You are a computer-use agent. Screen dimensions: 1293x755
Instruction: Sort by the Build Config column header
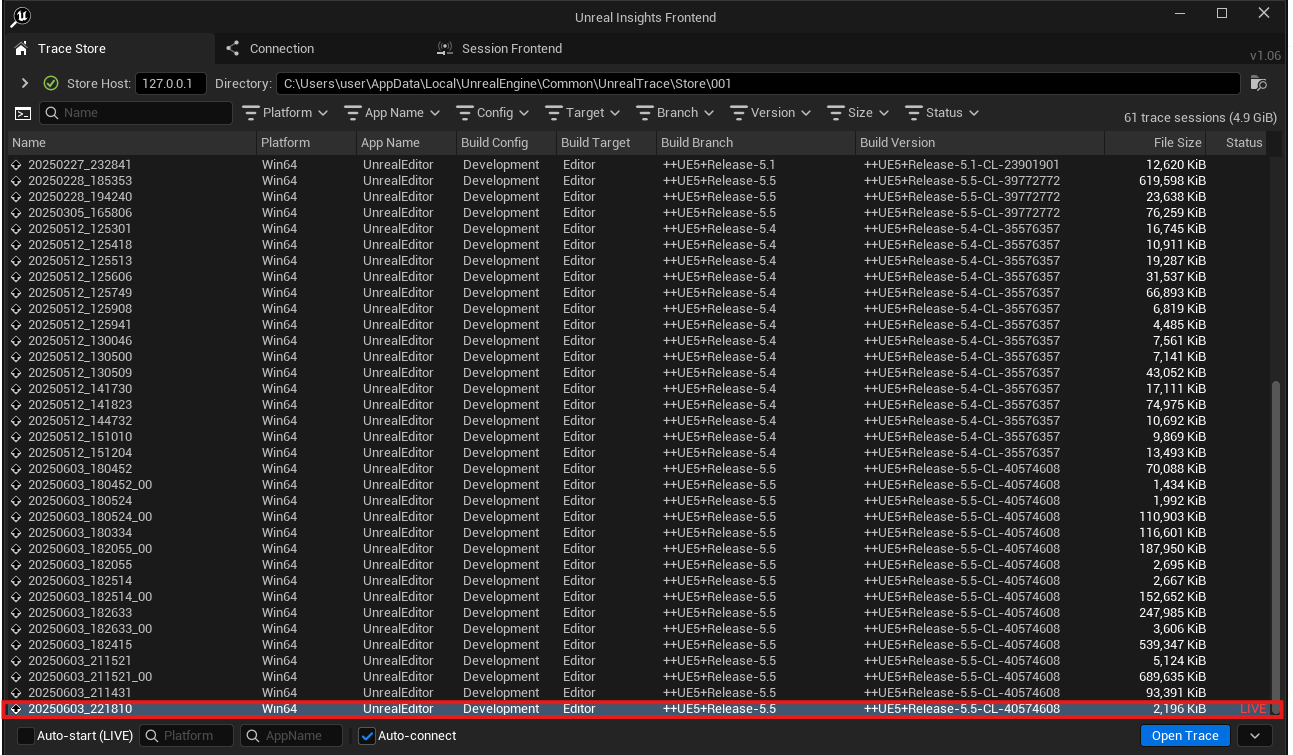(x=507, y=143)
